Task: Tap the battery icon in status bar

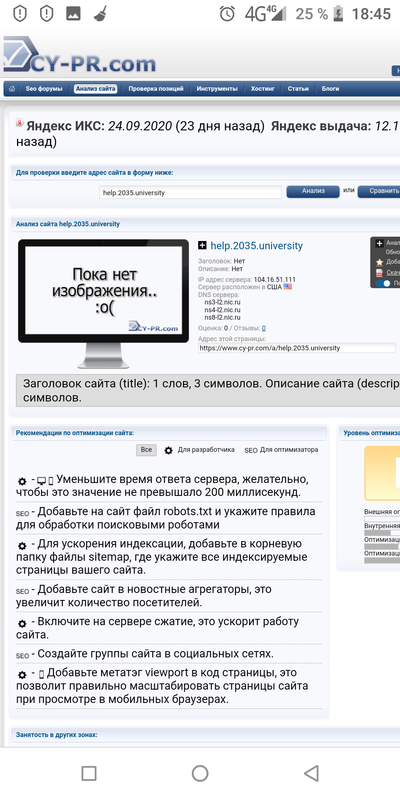Action: [x=338, y=14]
